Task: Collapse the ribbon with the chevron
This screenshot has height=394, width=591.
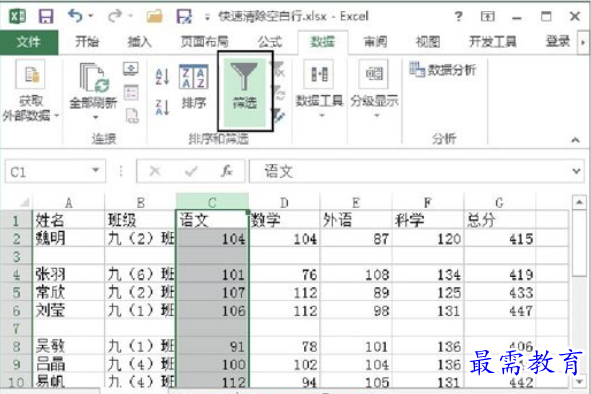Action: pos(575,140)
